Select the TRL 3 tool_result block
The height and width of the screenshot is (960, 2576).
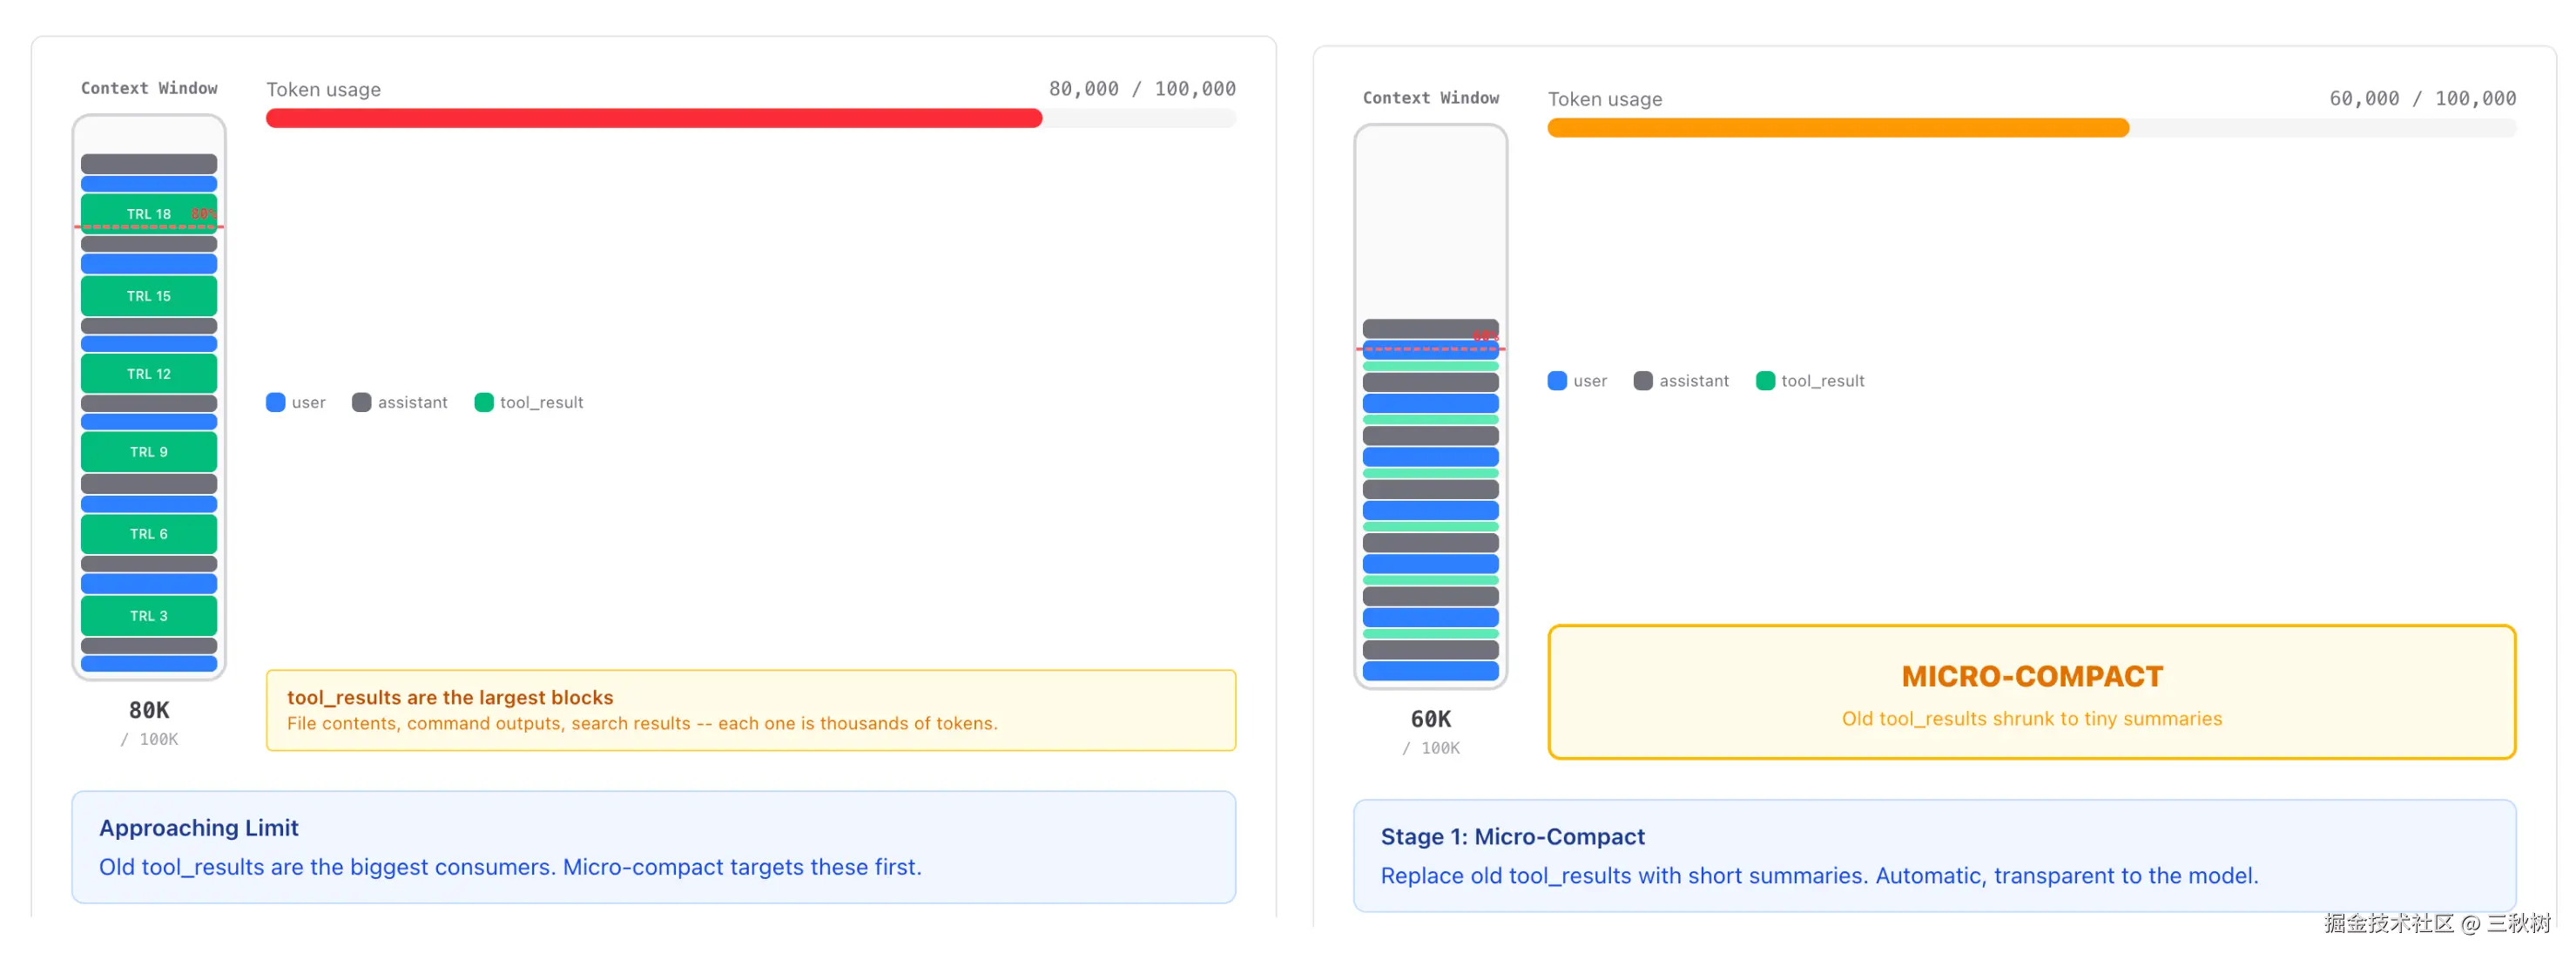(148, 616)
